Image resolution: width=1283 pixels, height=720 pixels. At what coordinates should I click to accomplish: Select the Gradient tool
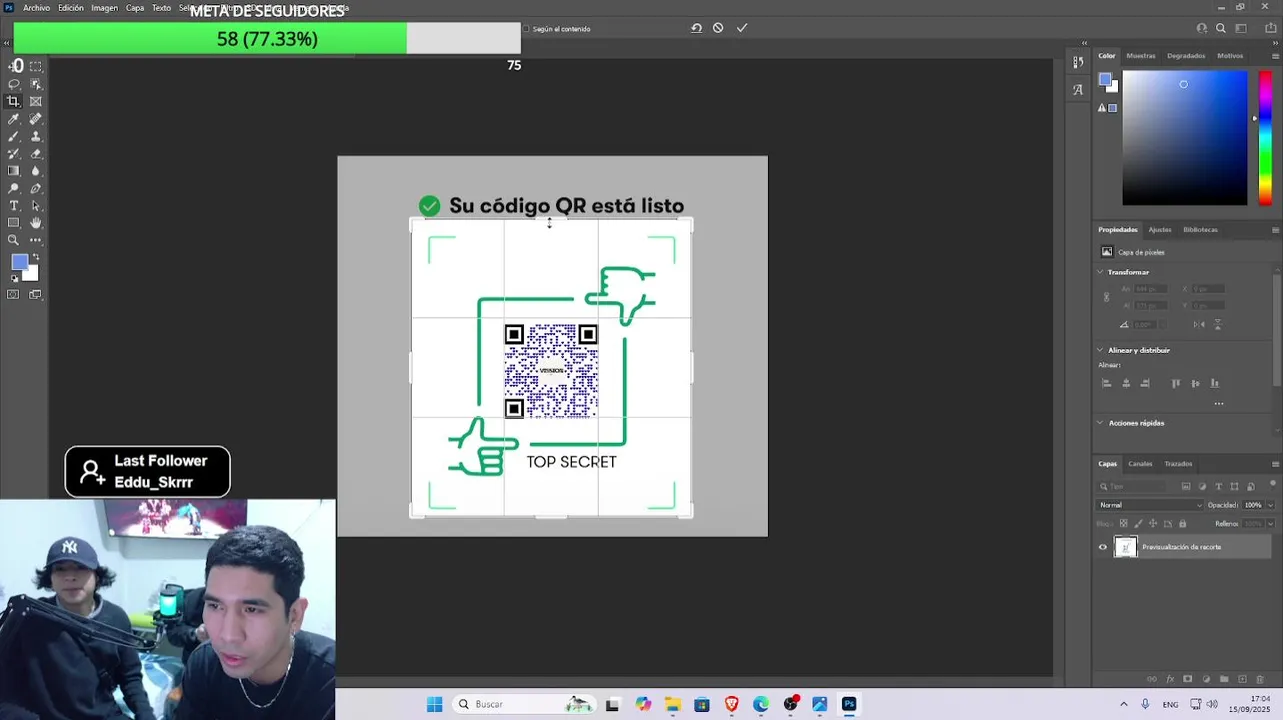(14, 171)
